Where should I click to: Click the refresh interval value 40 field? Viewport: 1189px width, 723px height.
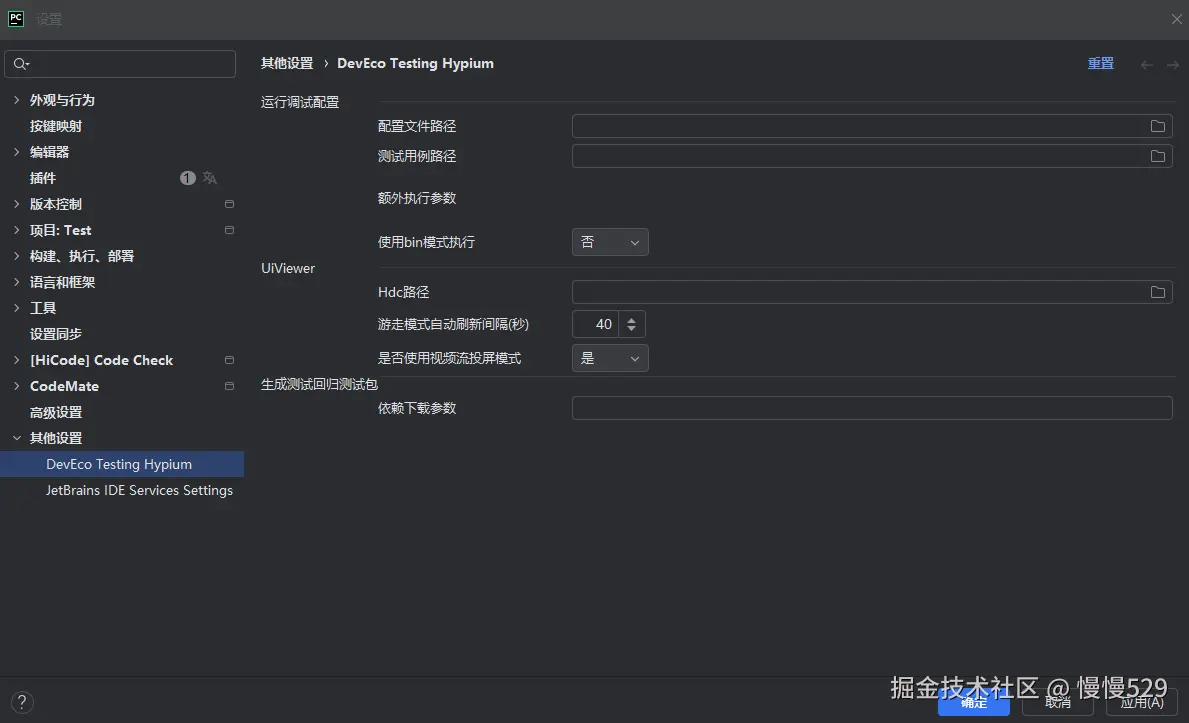coord(595,324)
